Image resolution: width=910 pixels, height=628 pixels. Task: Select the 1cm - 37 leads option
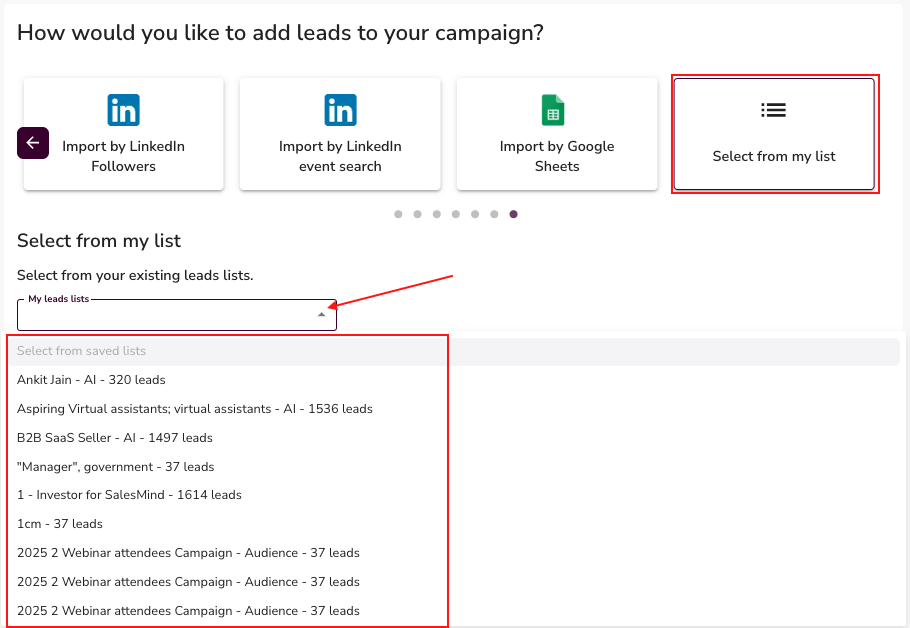click(60, 524)
